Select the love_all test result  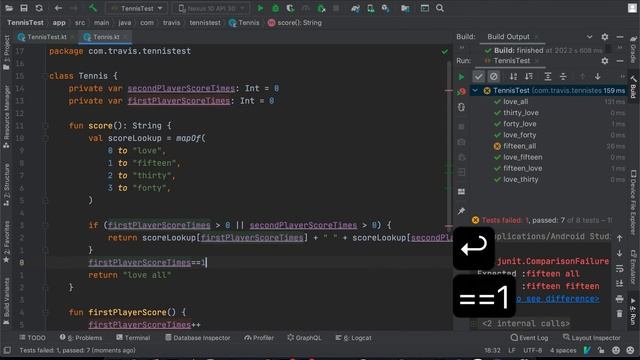[x=516, y=102]
